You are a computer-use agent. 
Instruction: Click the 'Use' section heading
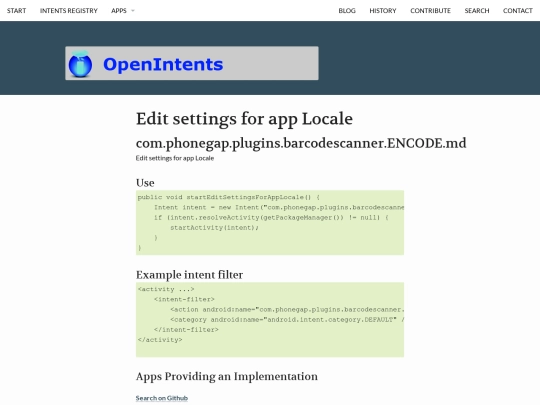pos(145,183)
